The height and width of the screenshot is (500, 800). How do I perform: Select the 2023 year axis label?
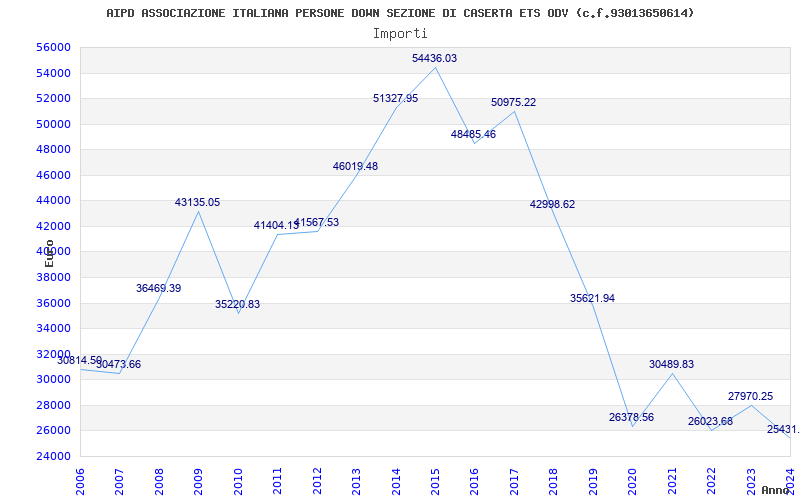click(x=751, y=482)
